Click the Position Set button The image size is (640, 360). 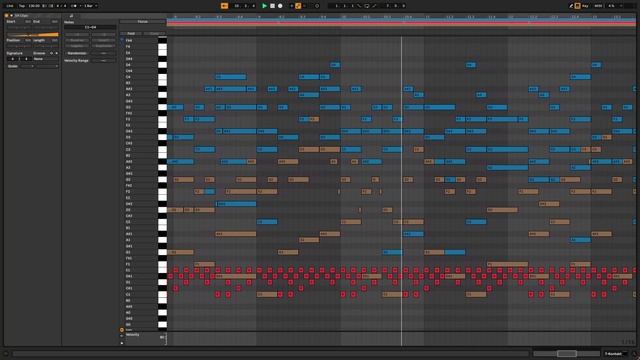[x=28, y=40]
